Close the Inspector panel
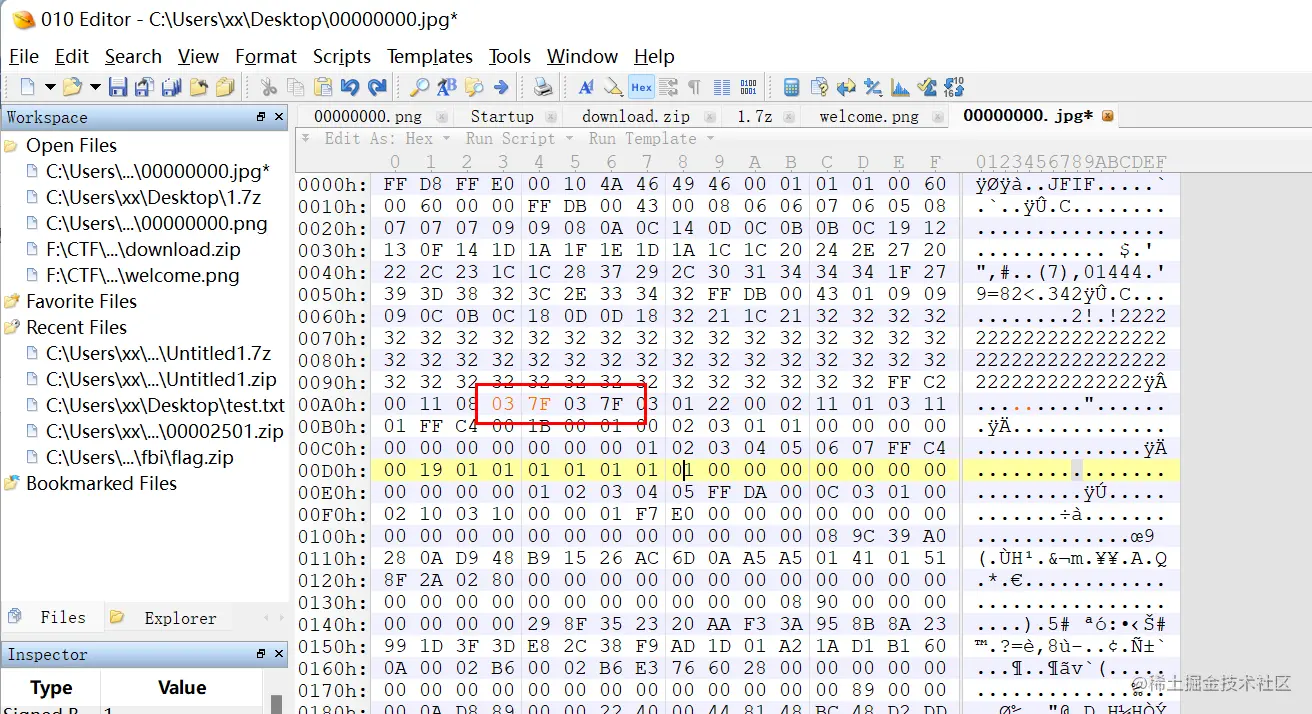1312x714 pixels. point(278,654)
